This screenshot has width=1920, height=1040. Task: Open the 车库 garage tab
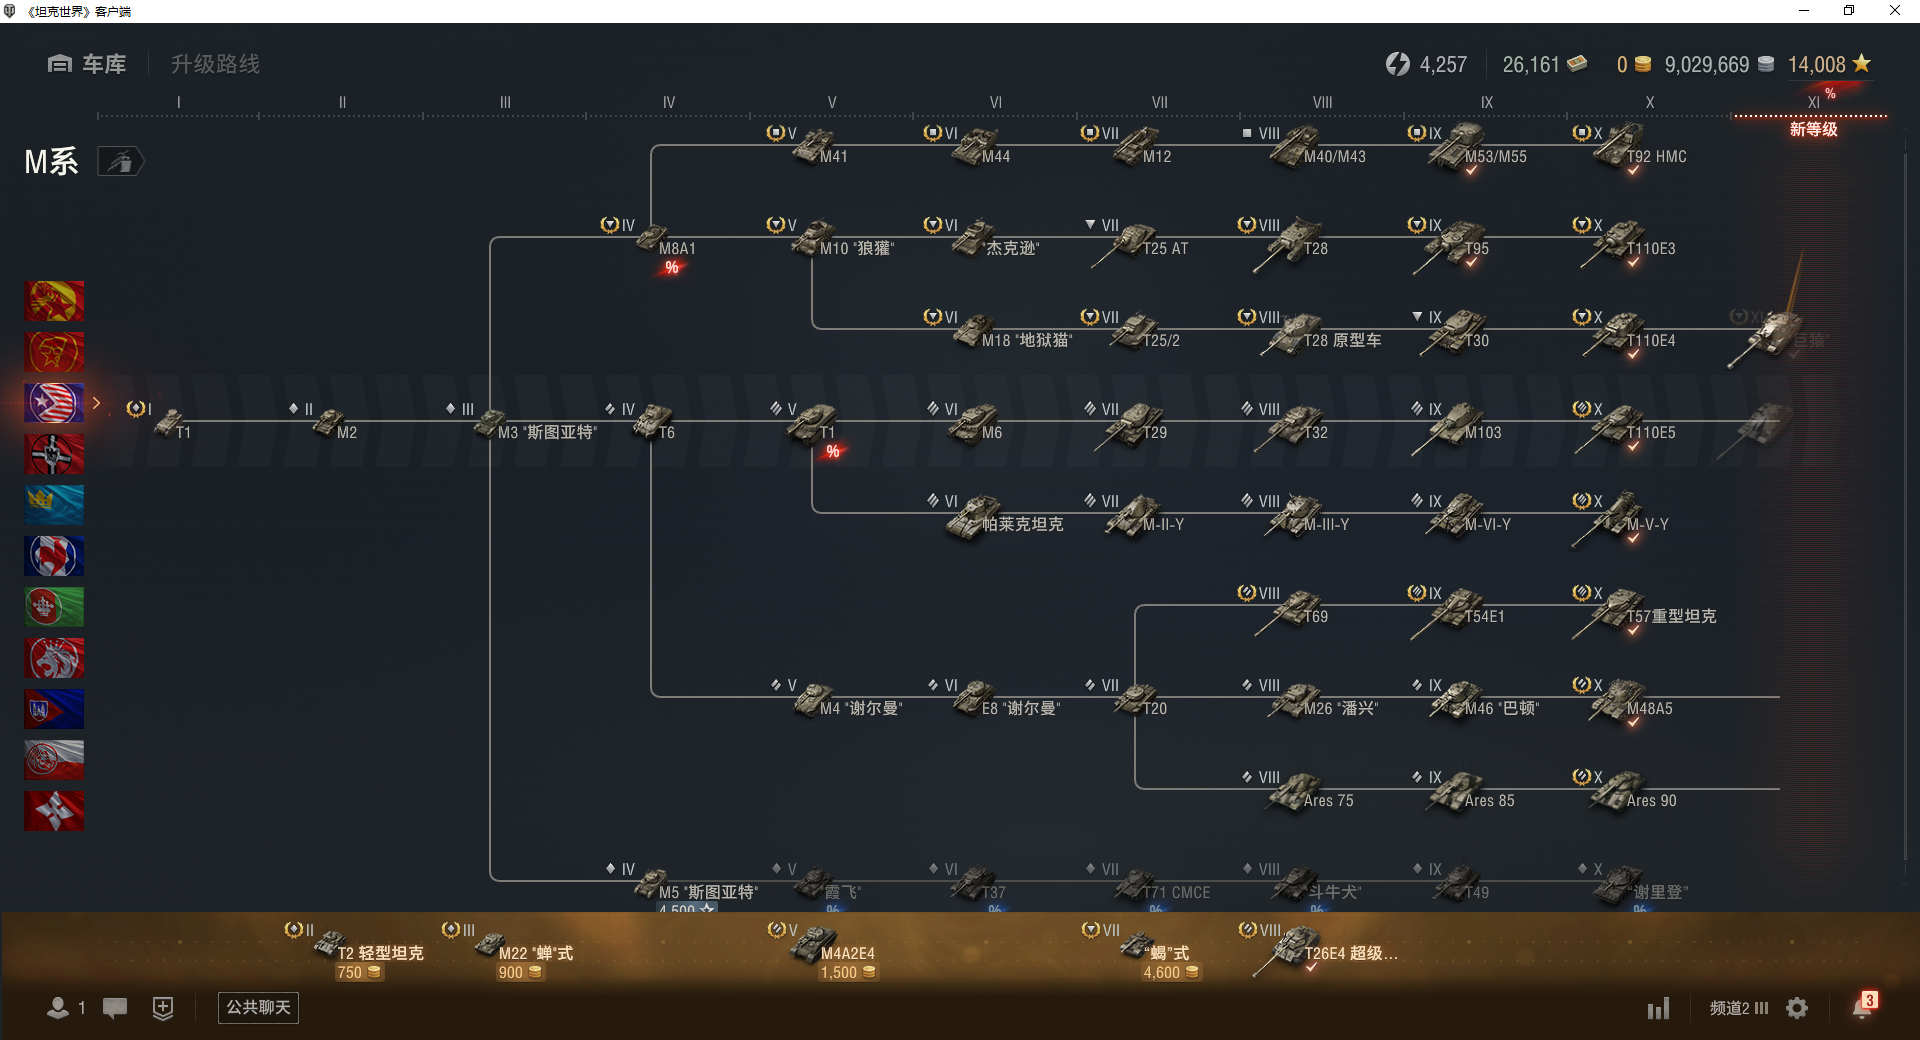[87, 64]
